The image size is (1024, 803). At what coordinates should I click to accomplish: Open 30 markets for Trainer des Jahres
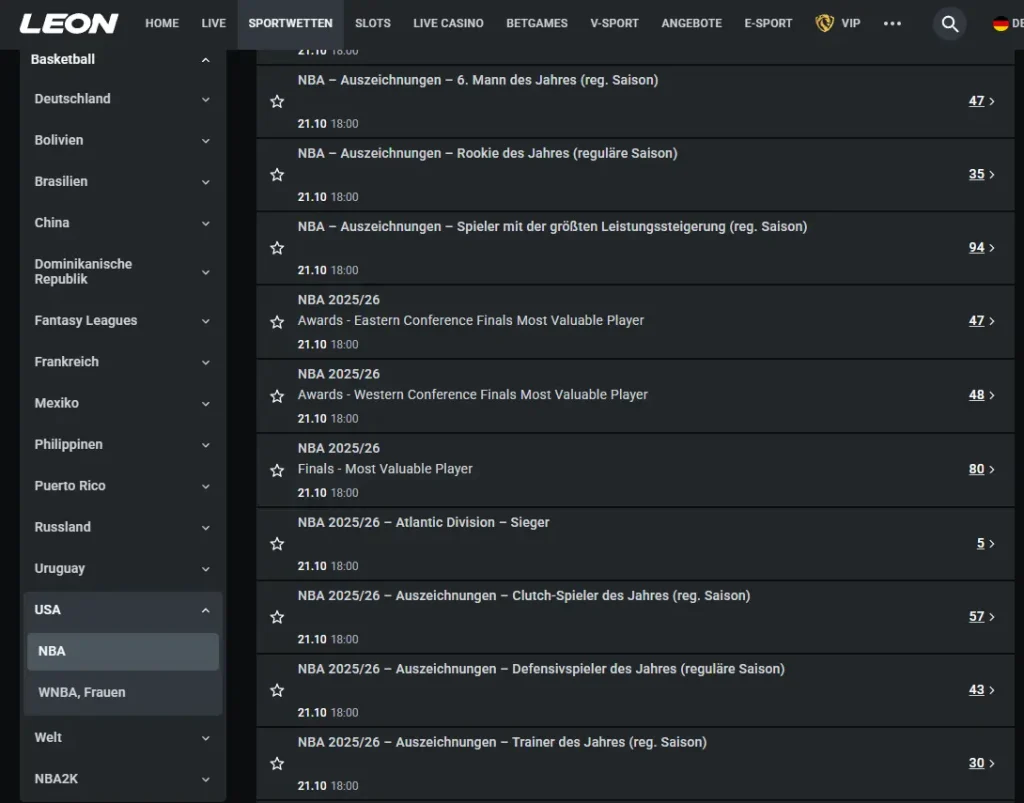tap(981, 763)
